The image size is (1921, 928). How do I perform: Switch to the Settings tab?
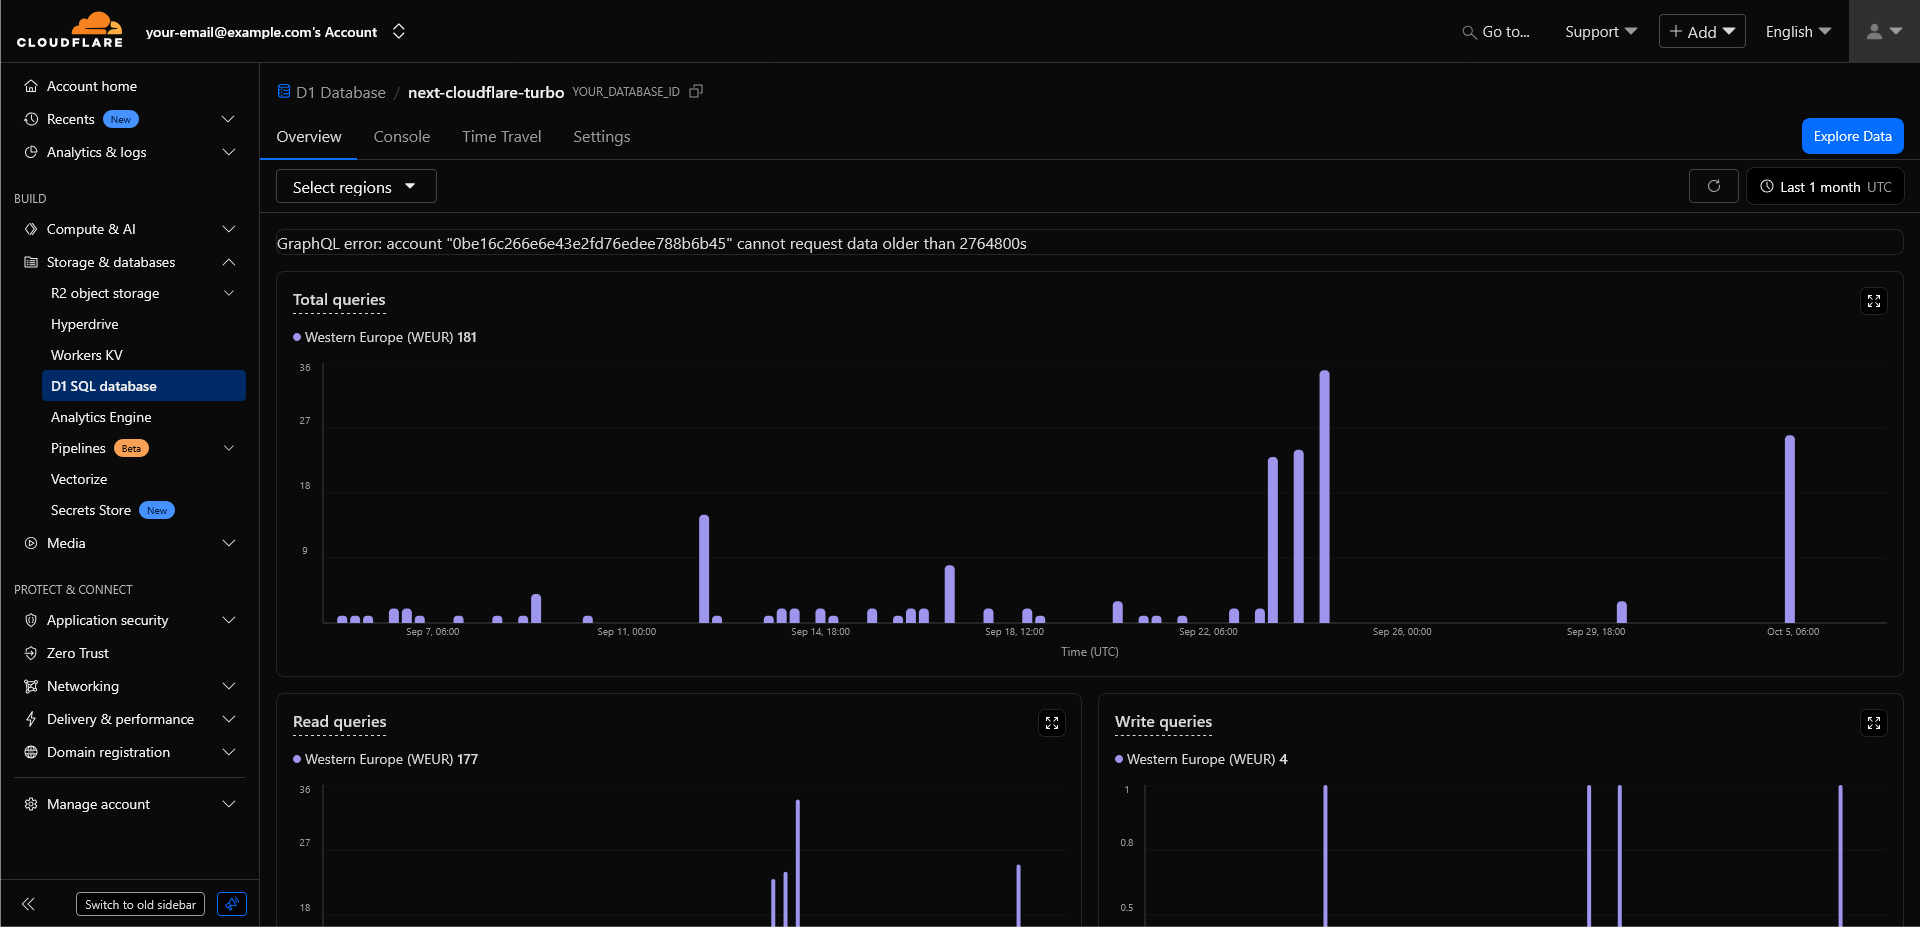[601, 137]
